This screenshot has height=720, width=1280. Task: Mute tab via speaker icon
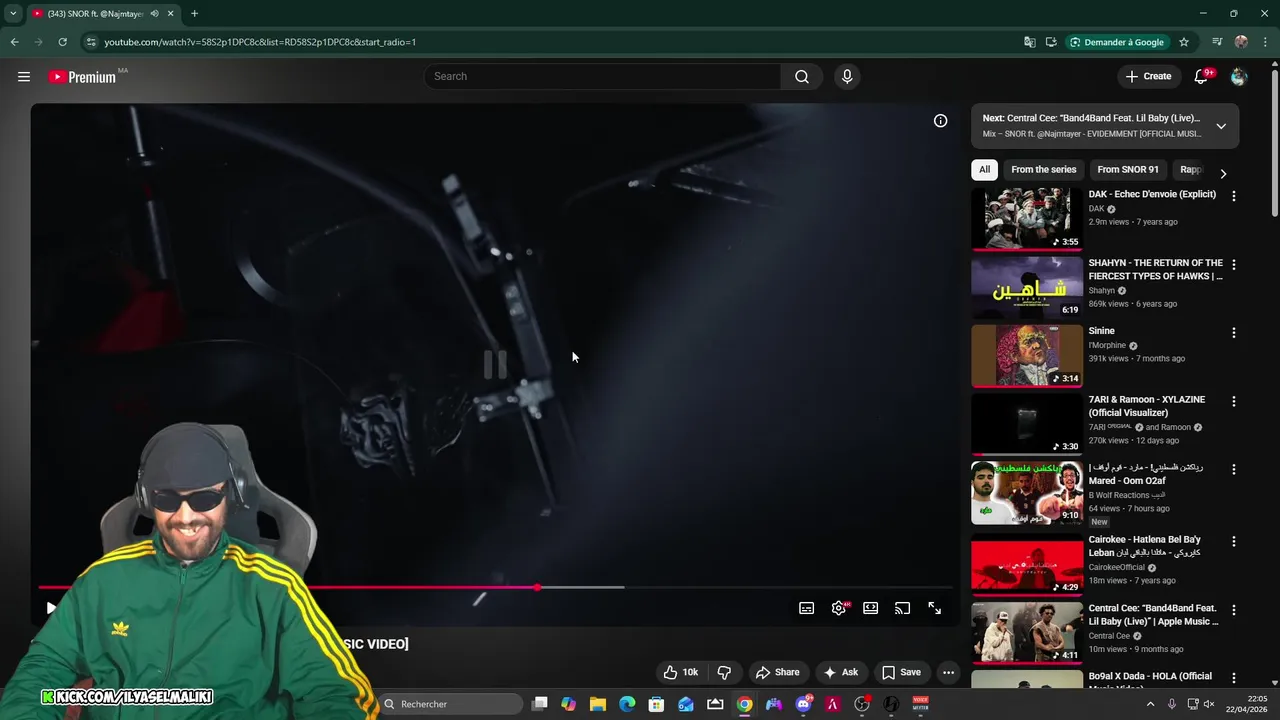(154, 13)
